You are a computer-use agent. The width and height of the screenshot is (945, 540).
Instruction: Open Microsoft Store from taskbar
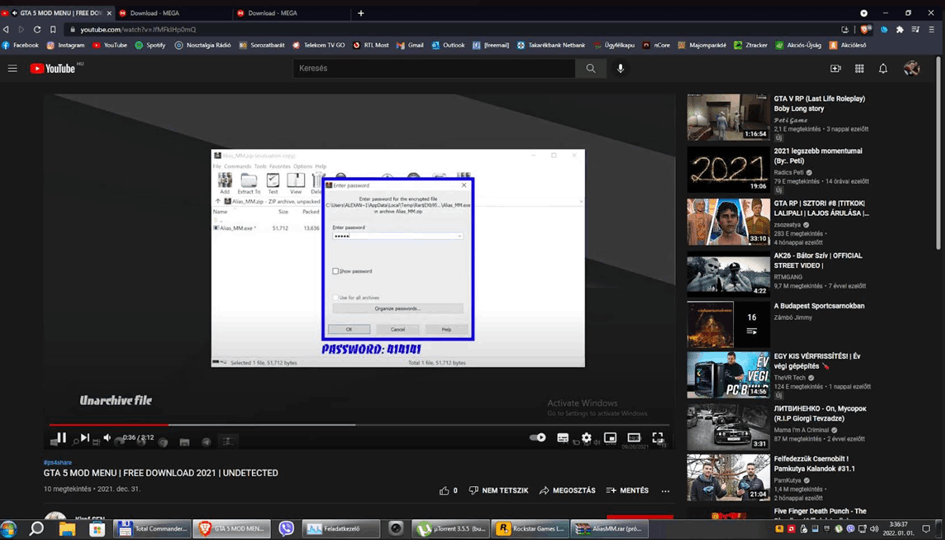96,529
